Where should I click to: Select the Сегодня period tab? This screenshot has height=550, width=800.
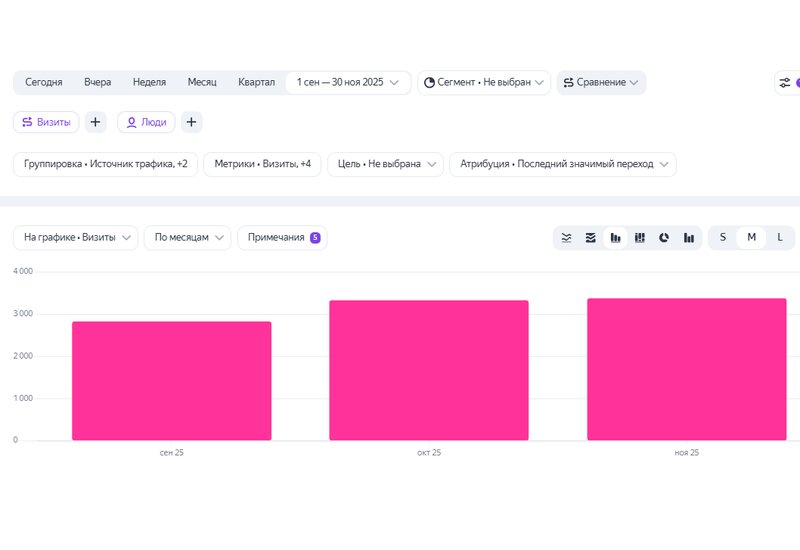[44, 83]
